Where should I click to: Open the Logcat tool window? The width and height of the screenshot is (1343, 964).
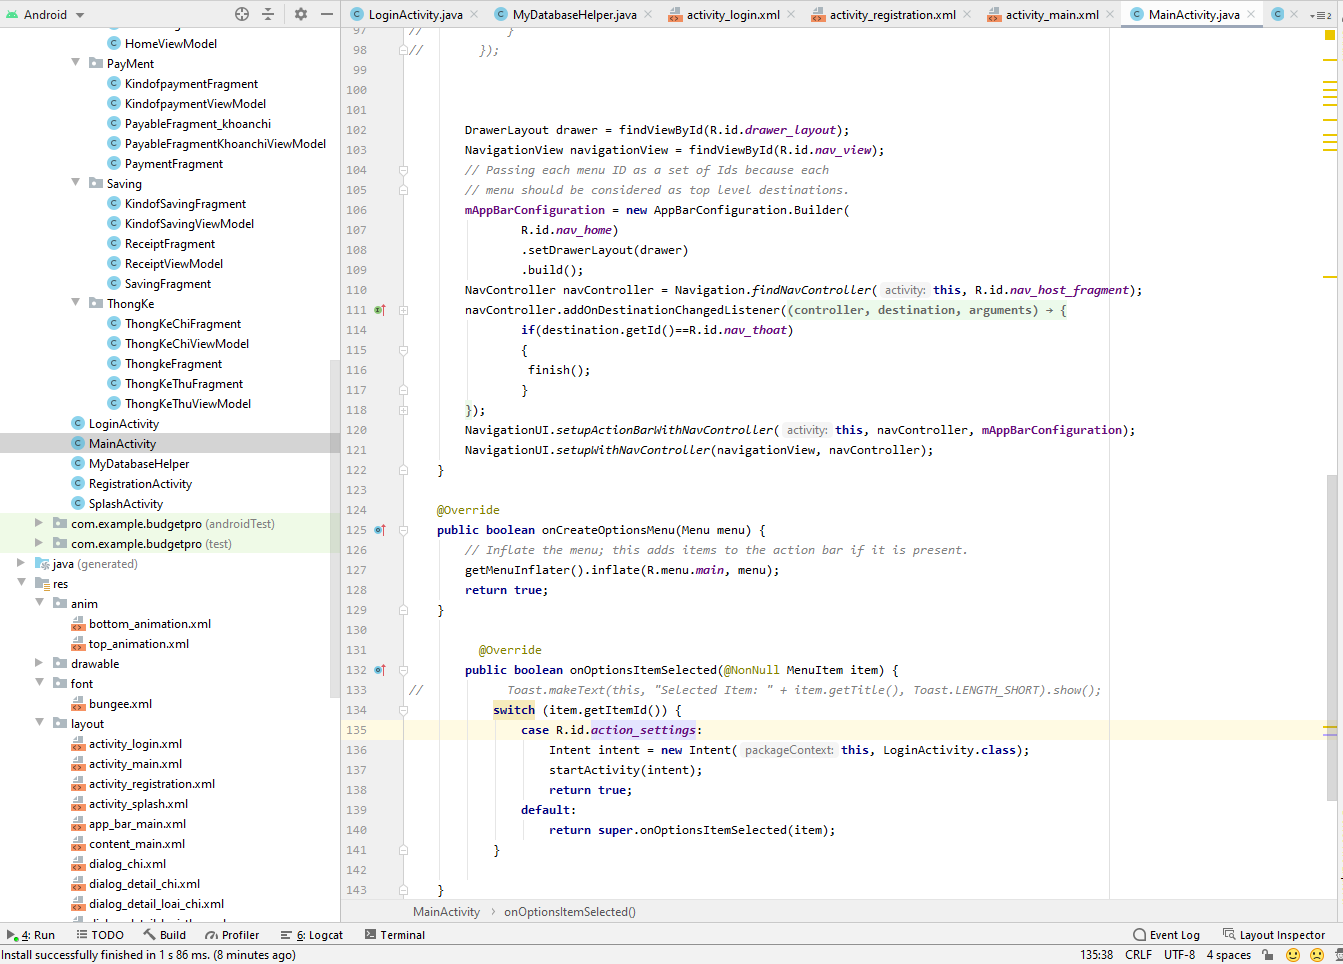click(312, 935)
